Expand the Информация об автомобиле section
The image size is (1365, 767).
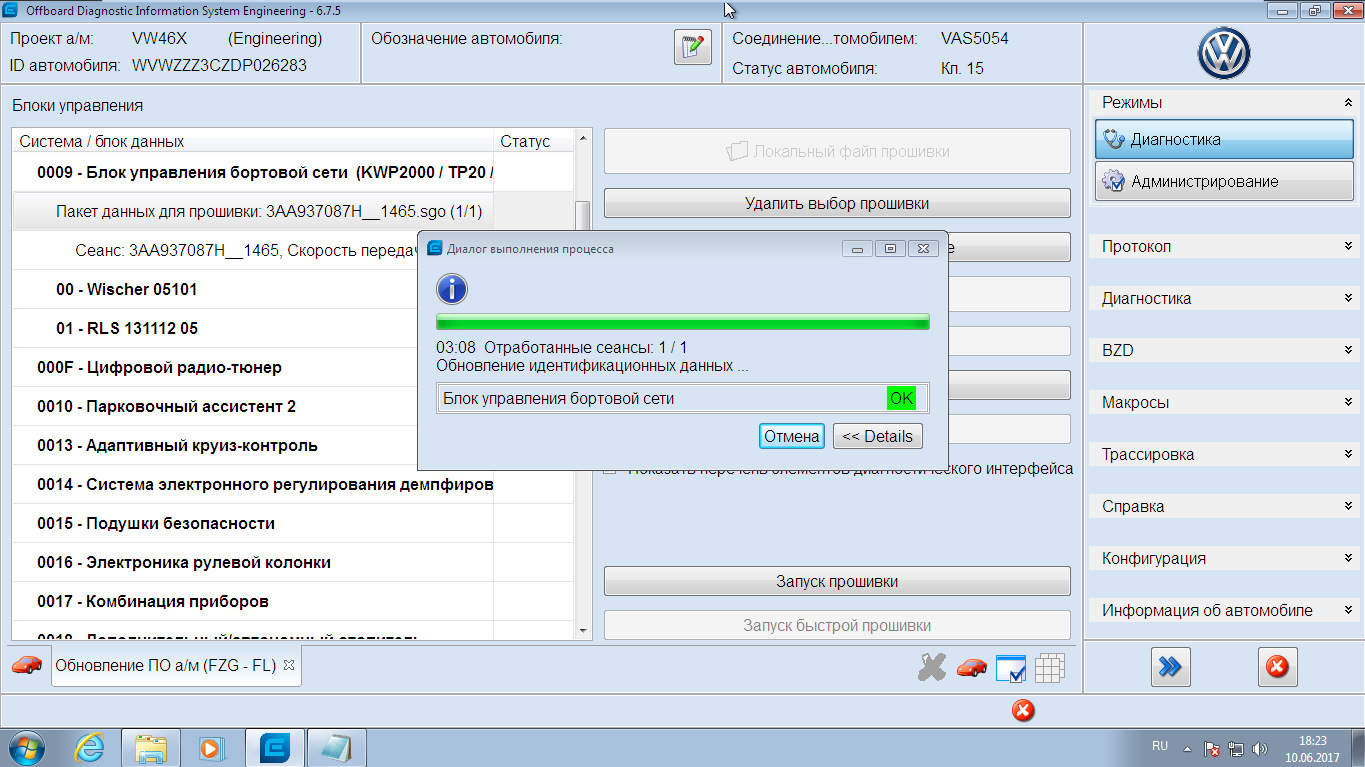coord(1348,610)
